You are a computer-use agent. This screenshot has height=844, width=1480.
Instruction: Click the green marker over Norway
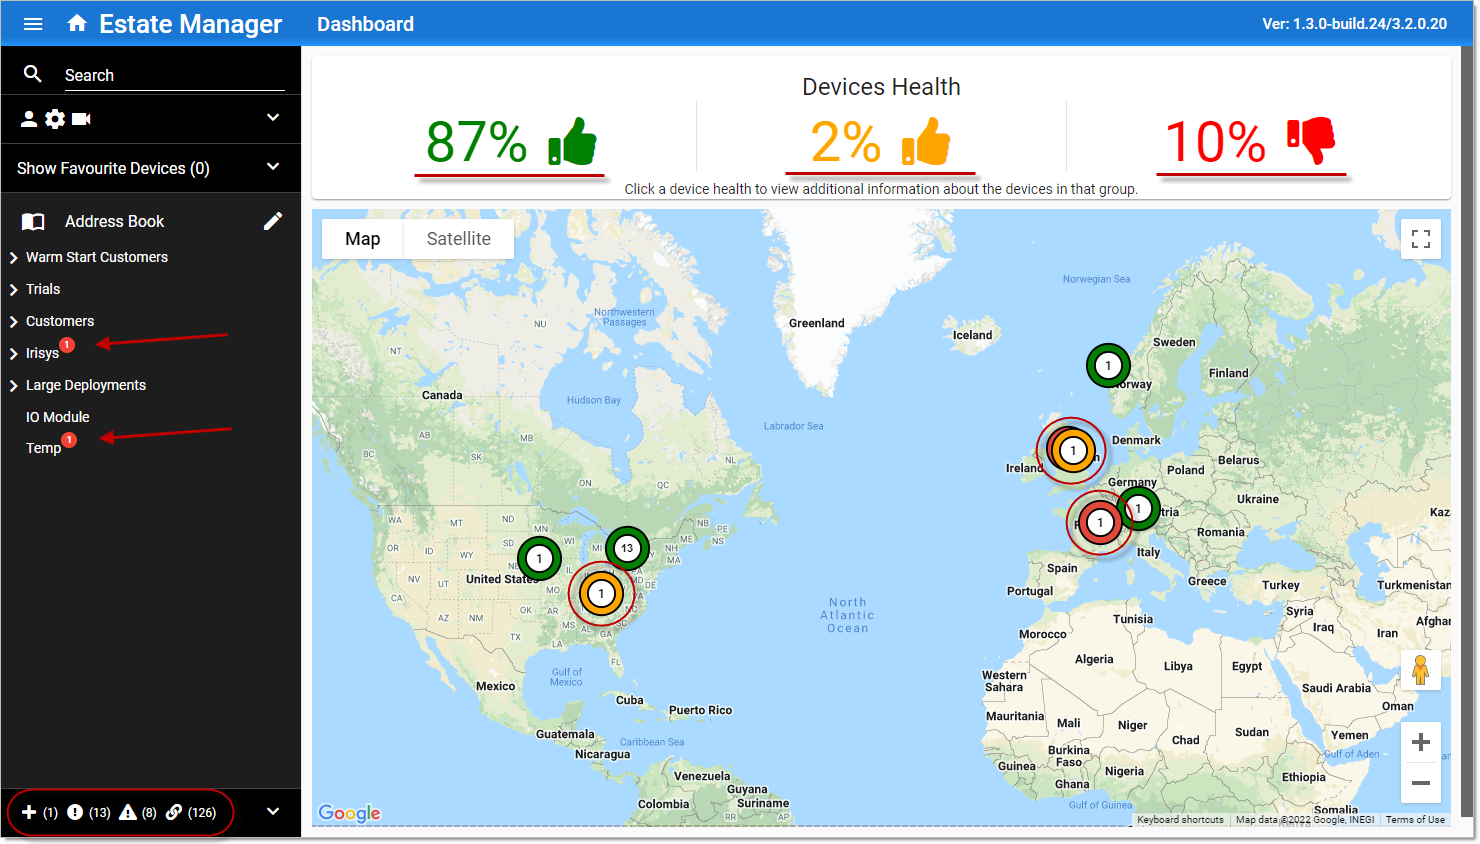click(x=1108, y=366)
